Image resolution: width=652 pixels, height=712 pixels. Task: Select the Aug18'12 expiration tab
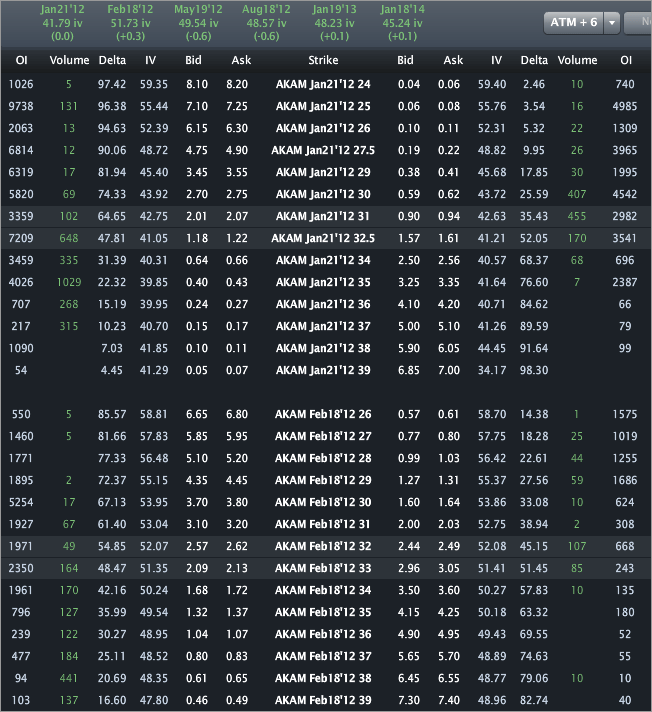coord(266,23)
